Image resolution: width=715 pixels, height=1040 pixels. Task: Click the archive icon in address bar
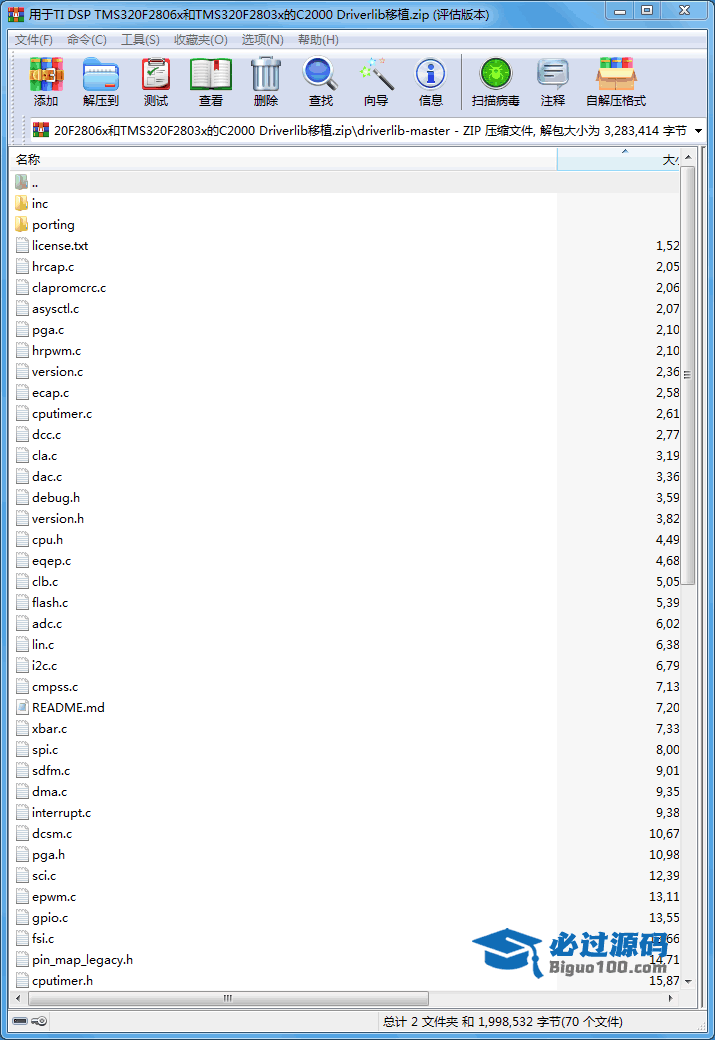click(x=41, y=130)
